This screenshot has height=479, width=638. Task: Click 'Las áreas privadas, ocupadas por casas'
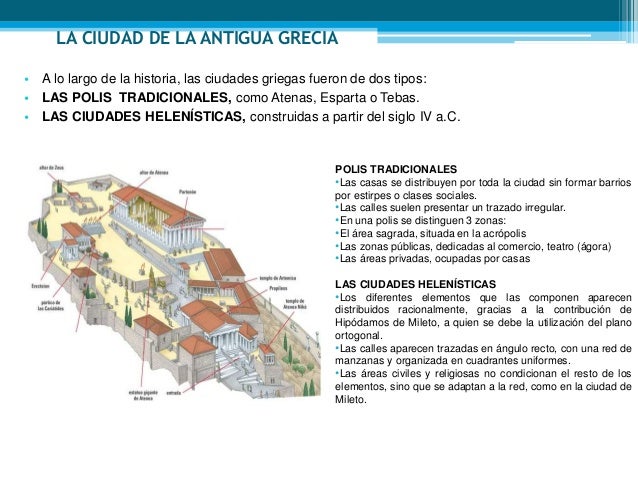433,258
